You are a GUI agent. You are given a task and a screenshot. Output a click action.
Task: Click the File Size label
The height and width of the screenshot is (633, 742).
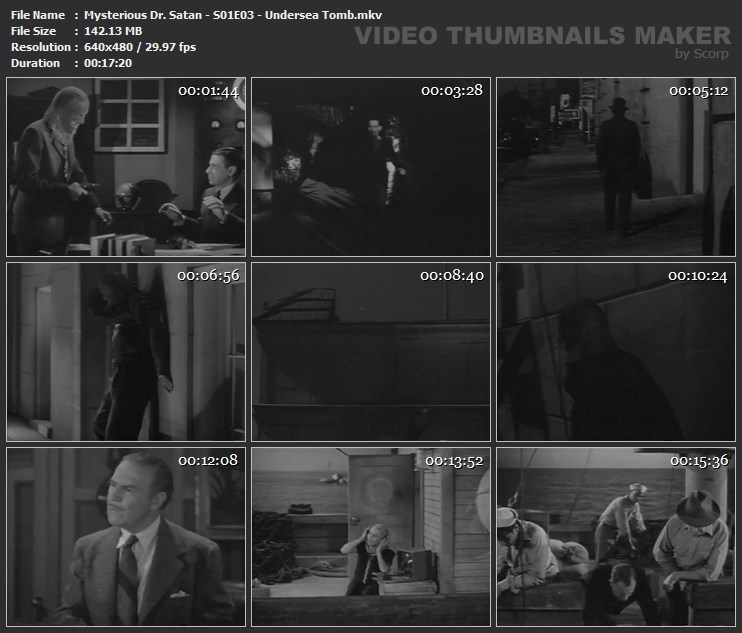coord(33,31)
